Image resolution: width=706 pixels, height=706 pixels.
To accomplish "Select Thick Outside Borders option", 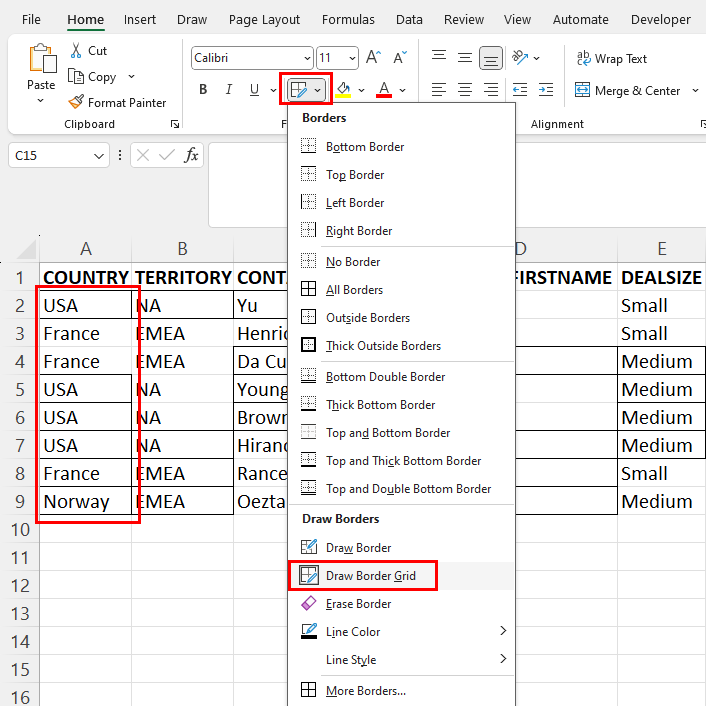I will [x=401, y=345].
